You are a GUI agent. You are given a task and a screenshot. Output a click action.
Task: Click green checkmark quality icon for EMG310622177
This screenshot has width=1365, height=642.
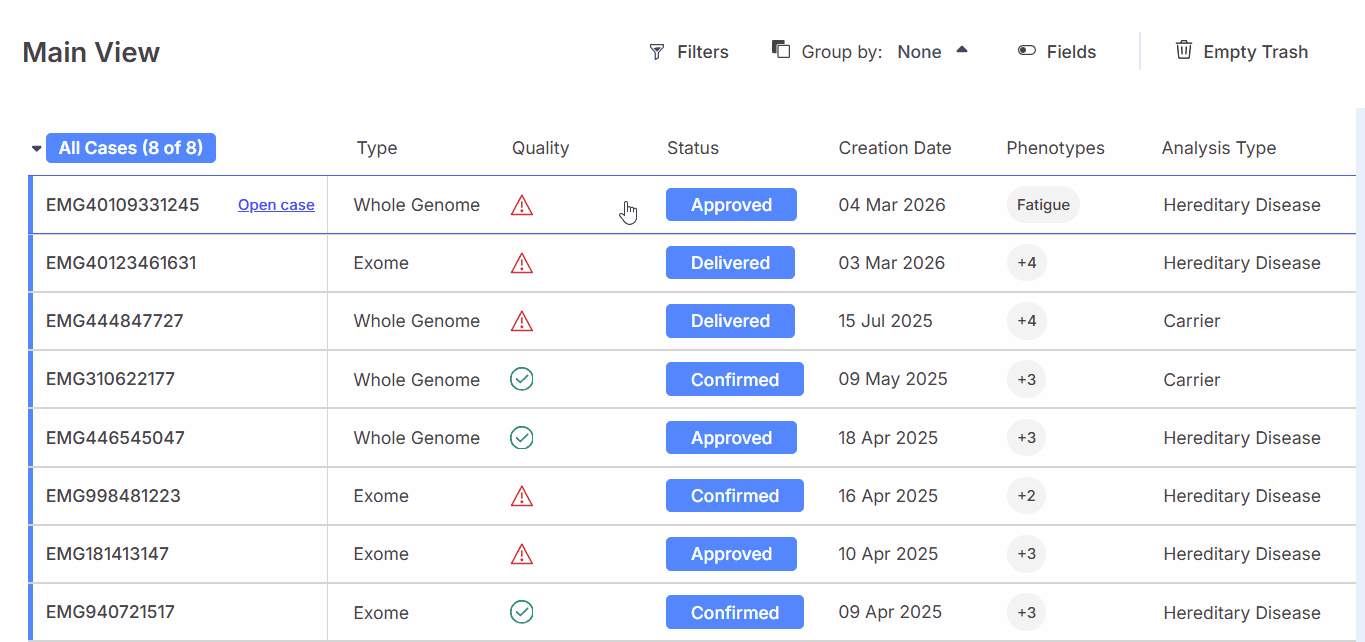[x=522, y=379]
